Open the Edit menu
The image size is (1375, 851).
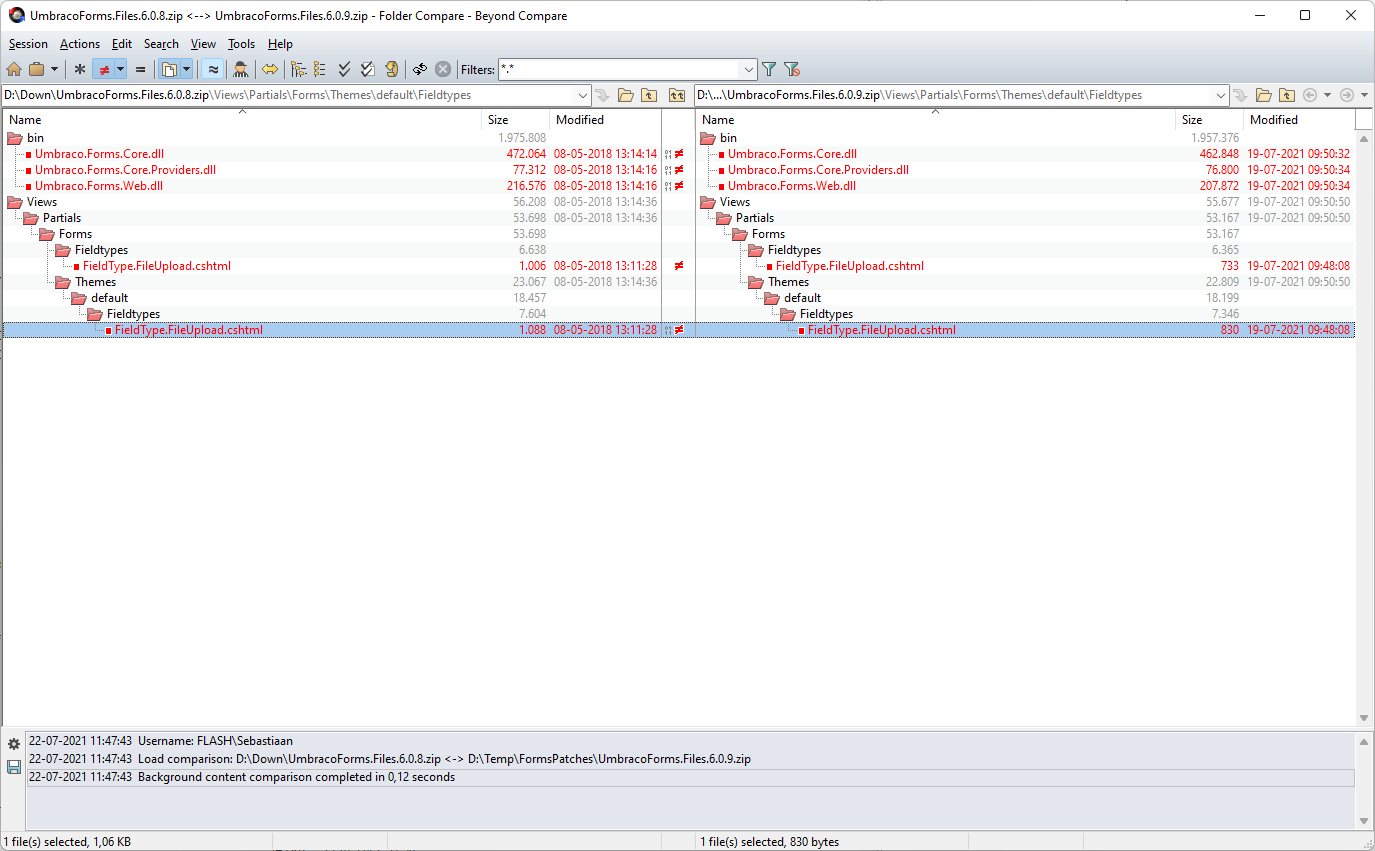pyautogui.click(x=122, y=44)
